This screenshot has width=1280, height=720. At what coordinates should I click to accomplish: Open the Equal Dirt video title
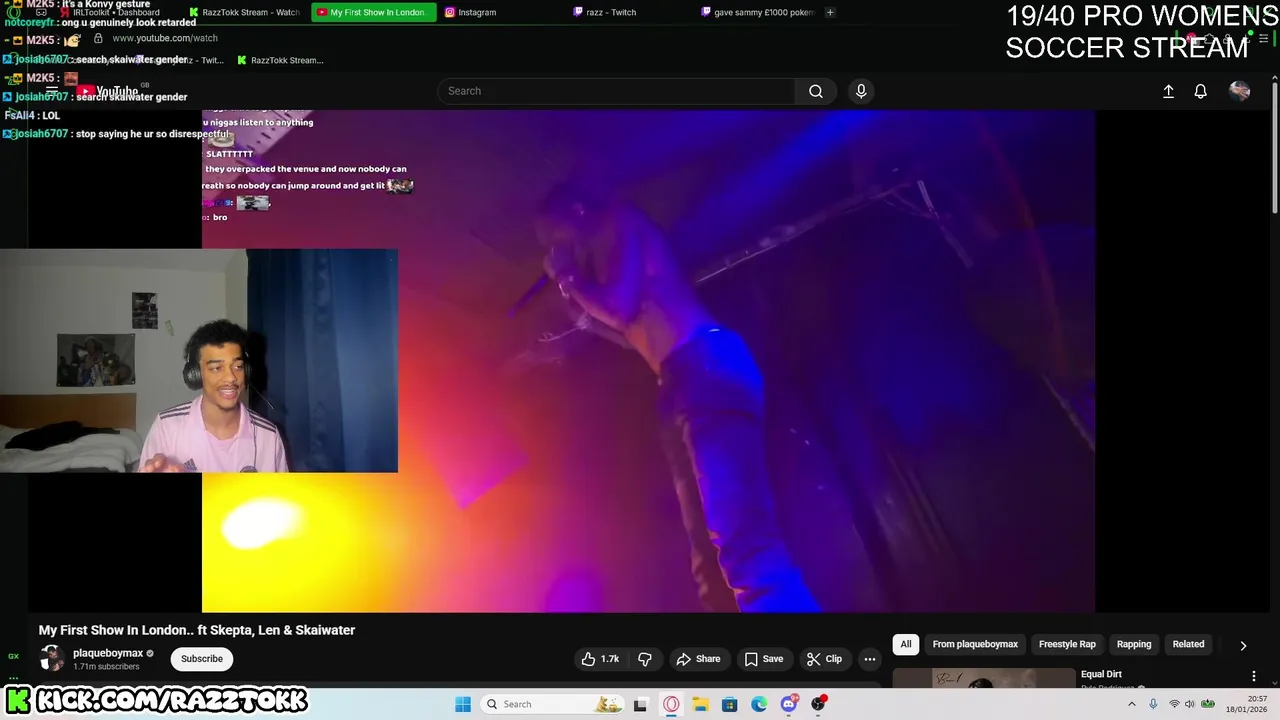coord(1101,674)
